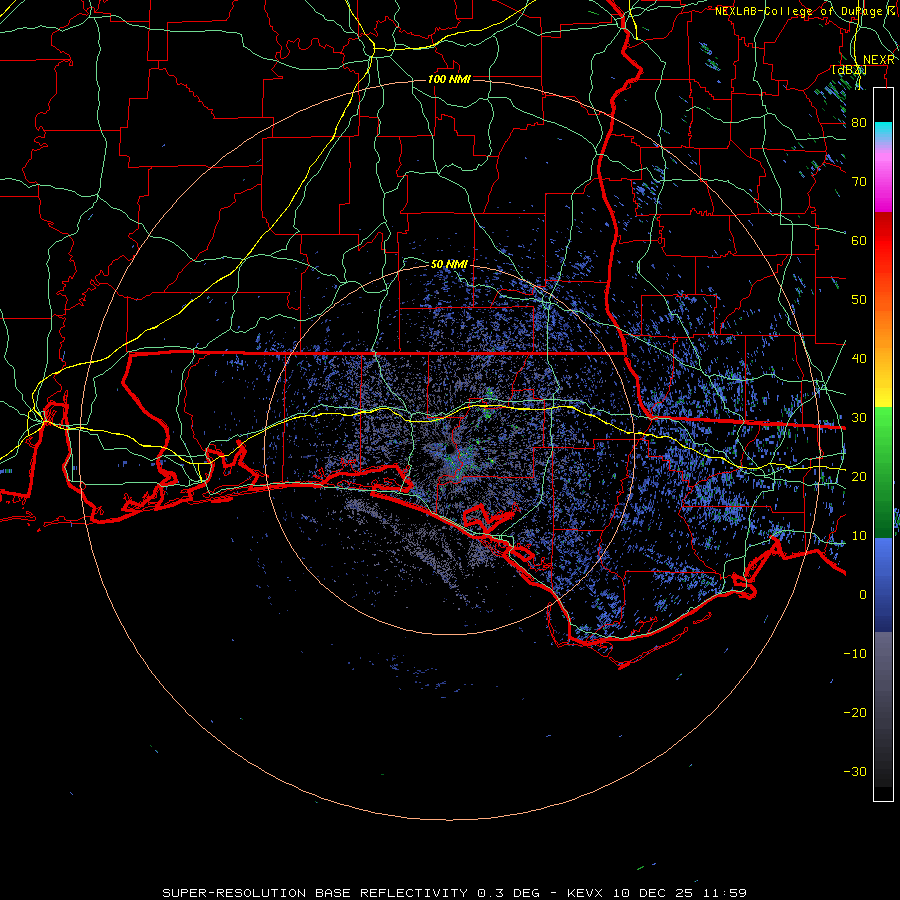Image resolution: width=900 pixels, height=900 pixels.
Task: Click the 80 dBZ scale value
Action: tap(859, 123)
